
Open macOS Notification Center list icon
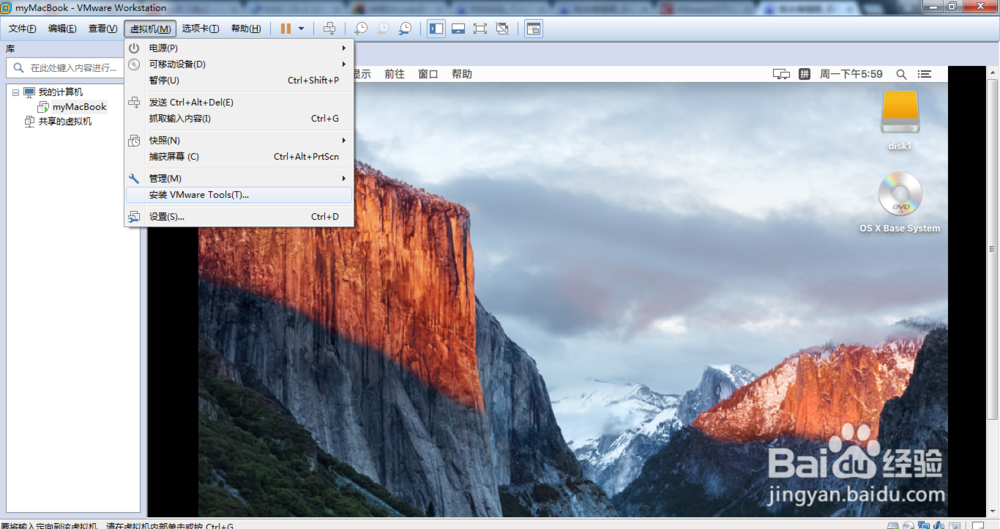point(924,74)
